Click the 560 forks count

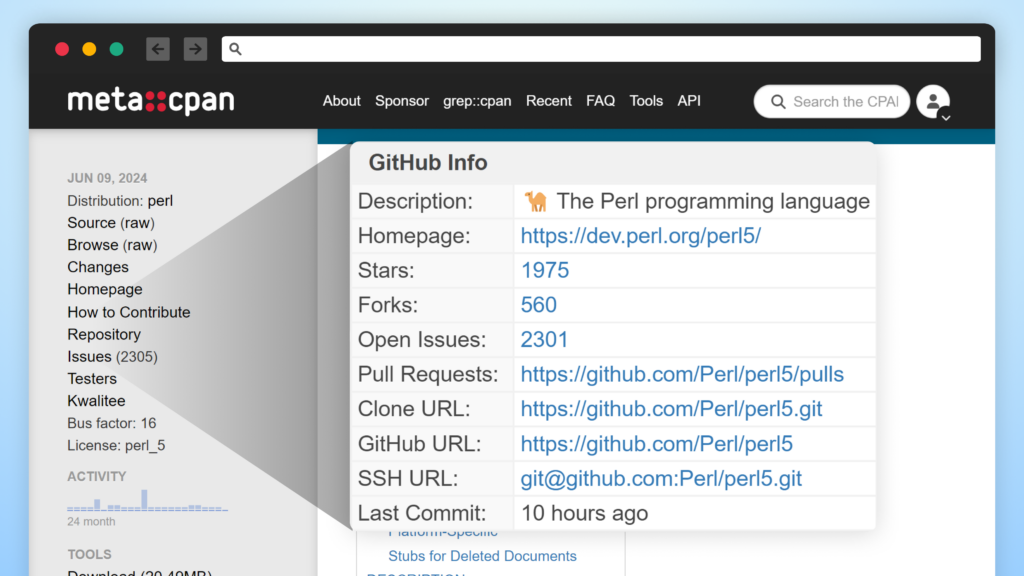(539, 305)
